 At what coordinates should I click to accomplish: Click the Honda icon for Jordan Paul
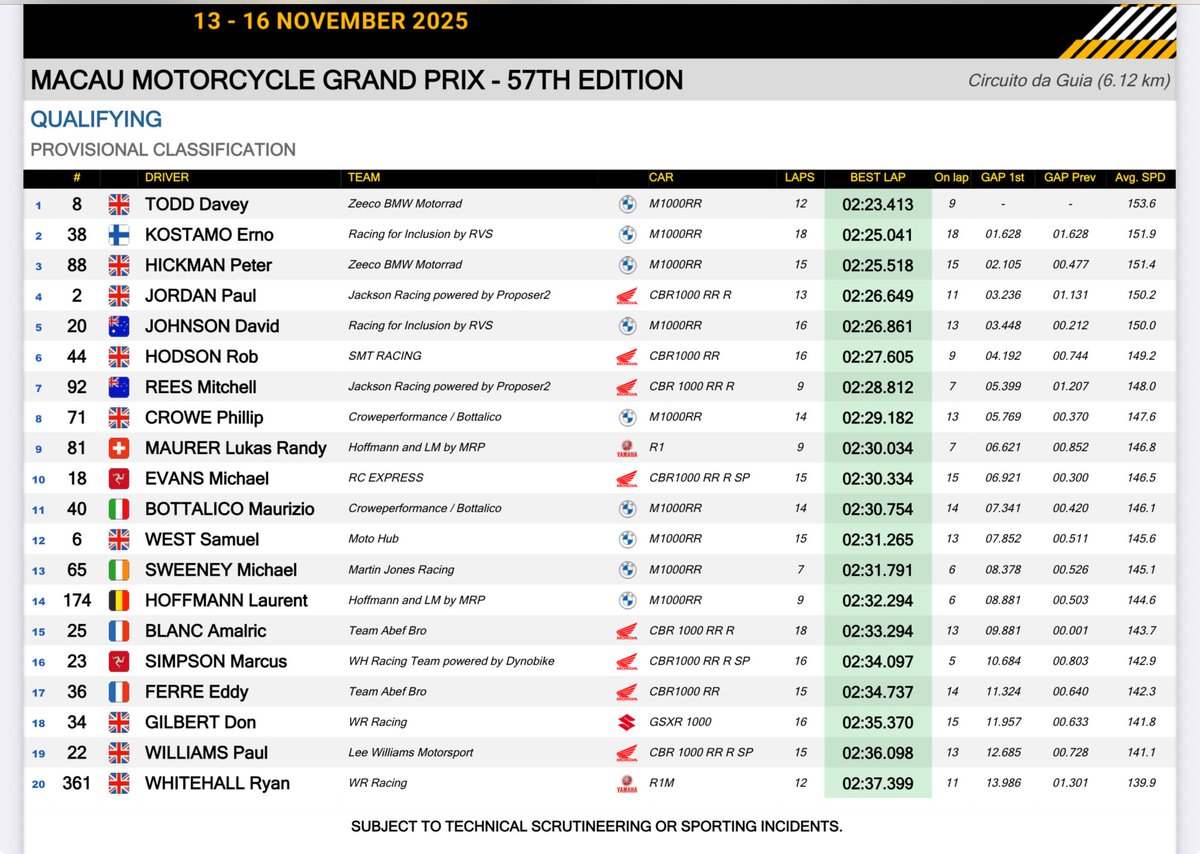tap(627, 295)
